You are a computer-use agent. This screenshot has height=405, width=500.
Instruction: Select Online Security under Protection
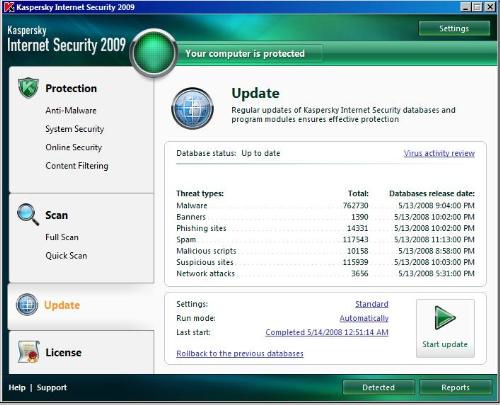(x=74, y=147)
